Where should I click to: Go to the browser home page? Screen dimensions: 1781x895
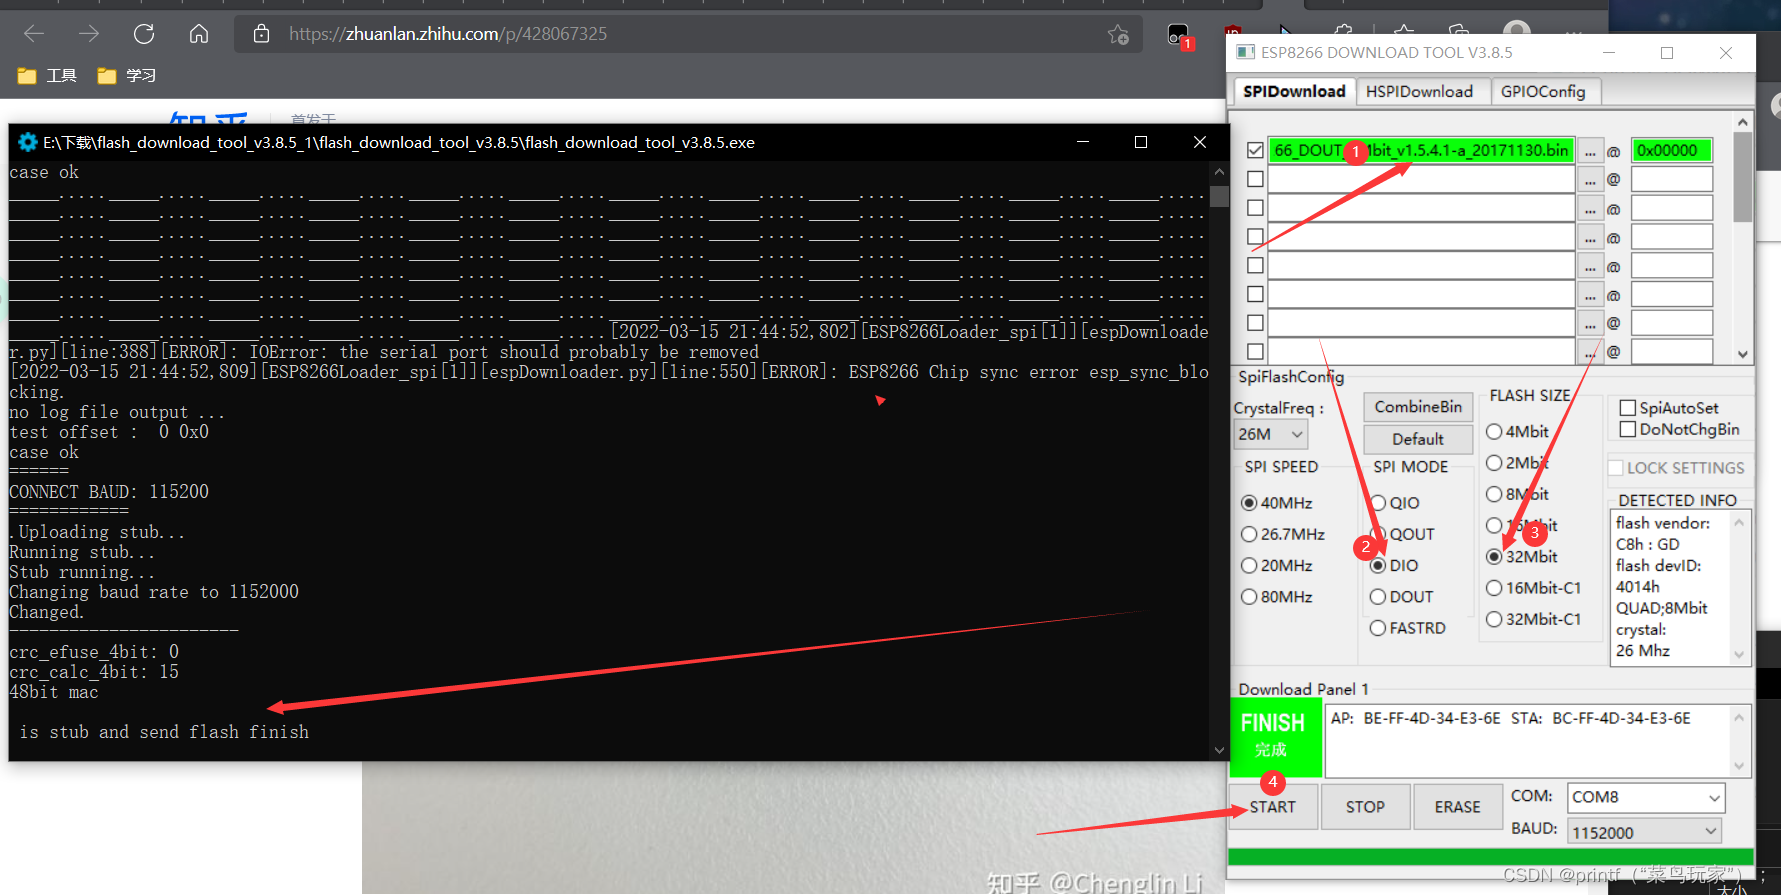[x=199, y=34]
